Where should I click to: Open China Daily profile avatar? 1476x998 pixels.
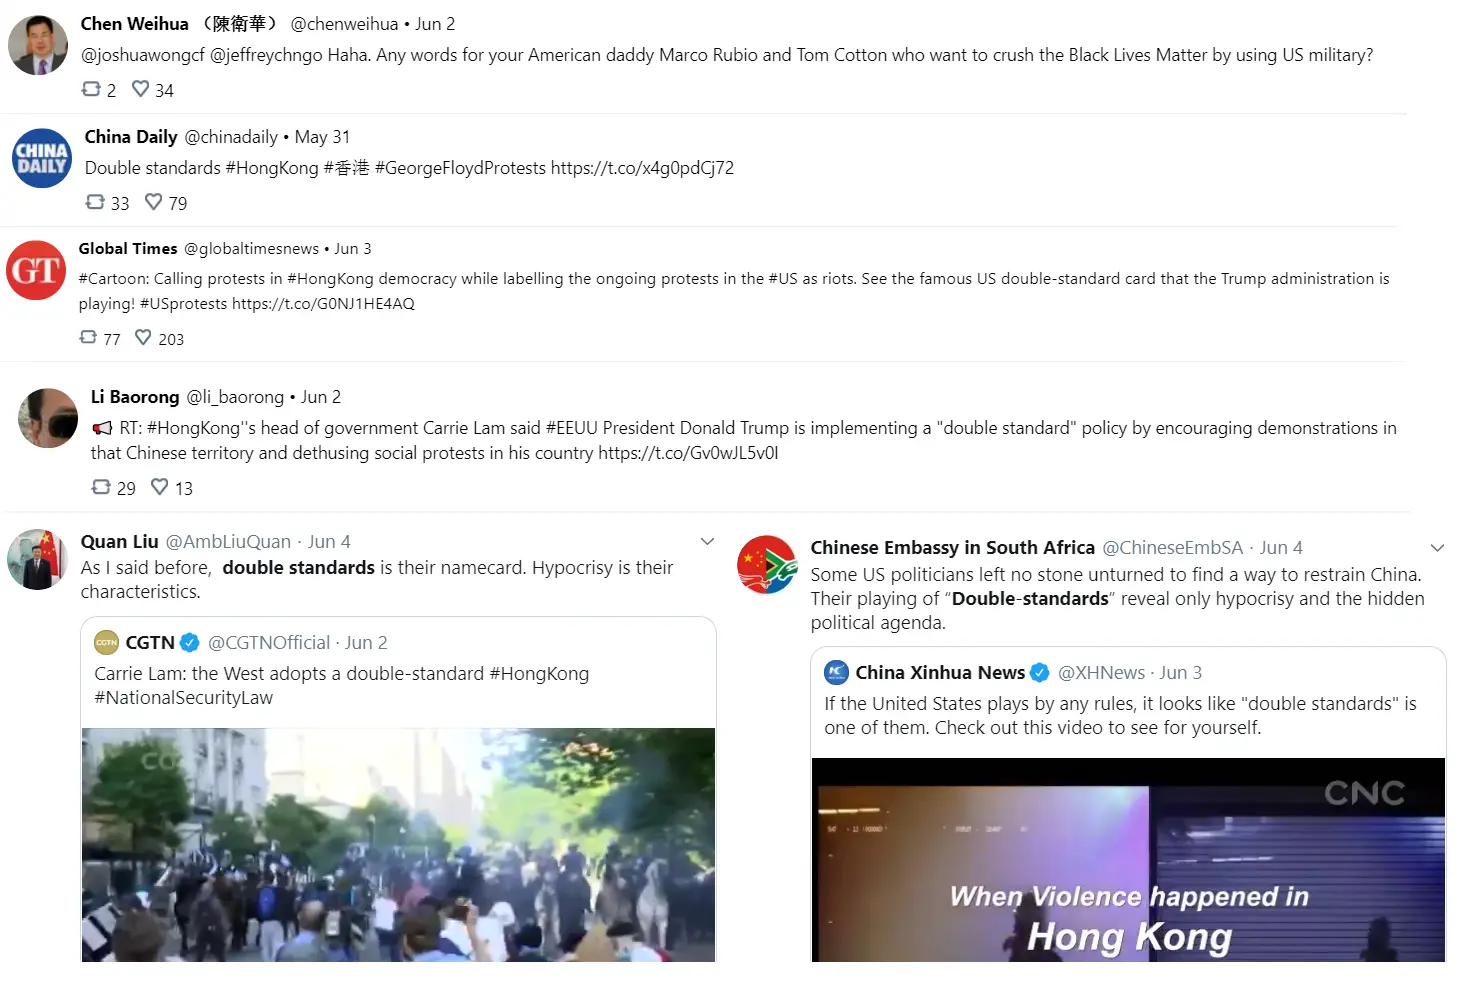pos(42,158)
